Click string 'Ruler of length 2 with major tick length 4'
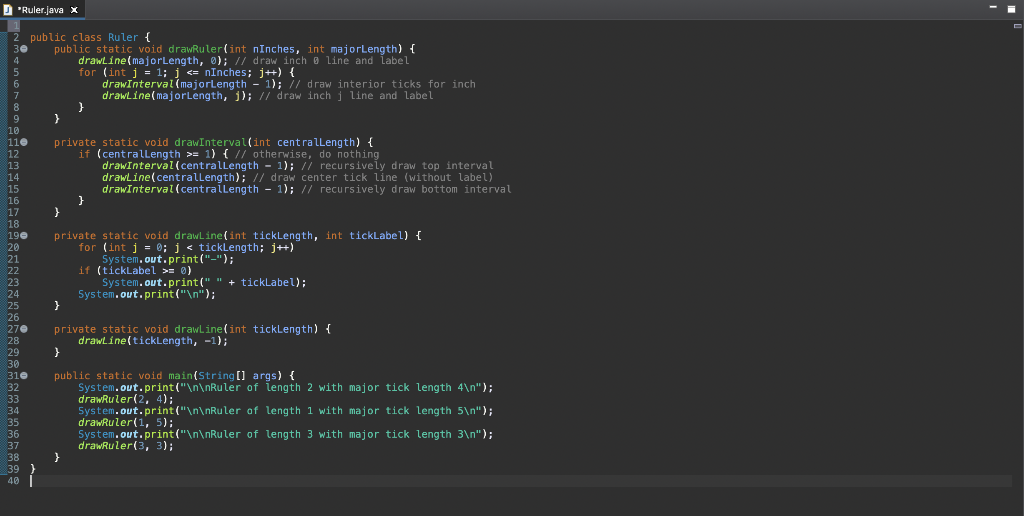The height and width of the screenshot is (516, 1024). pos(331,387)
